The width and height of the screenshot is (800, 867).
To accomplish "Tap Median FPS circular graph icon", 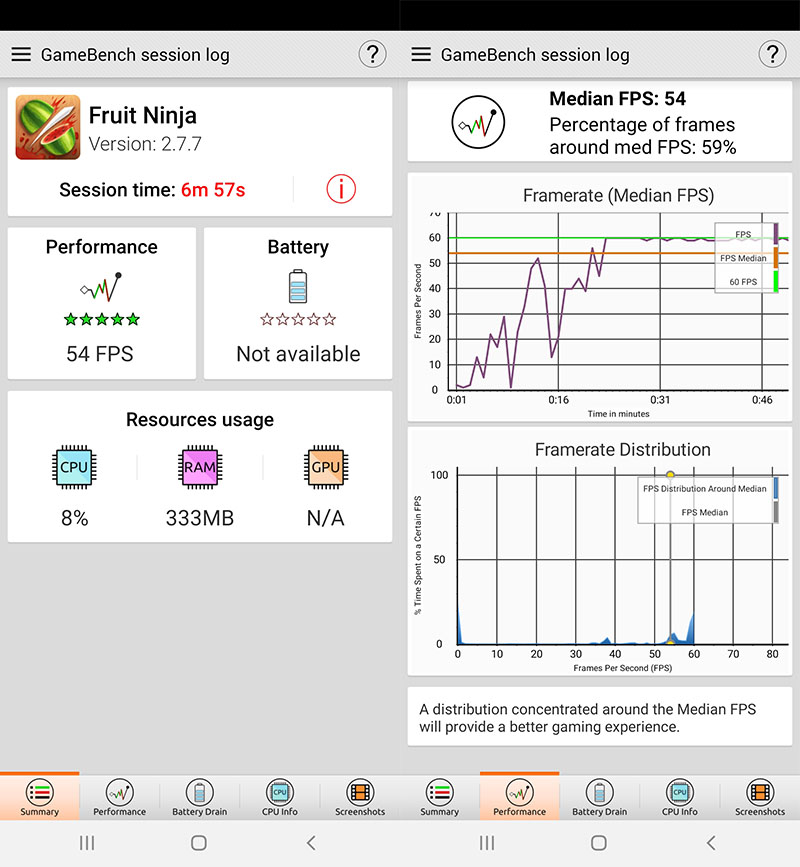I will click(478, 122).
